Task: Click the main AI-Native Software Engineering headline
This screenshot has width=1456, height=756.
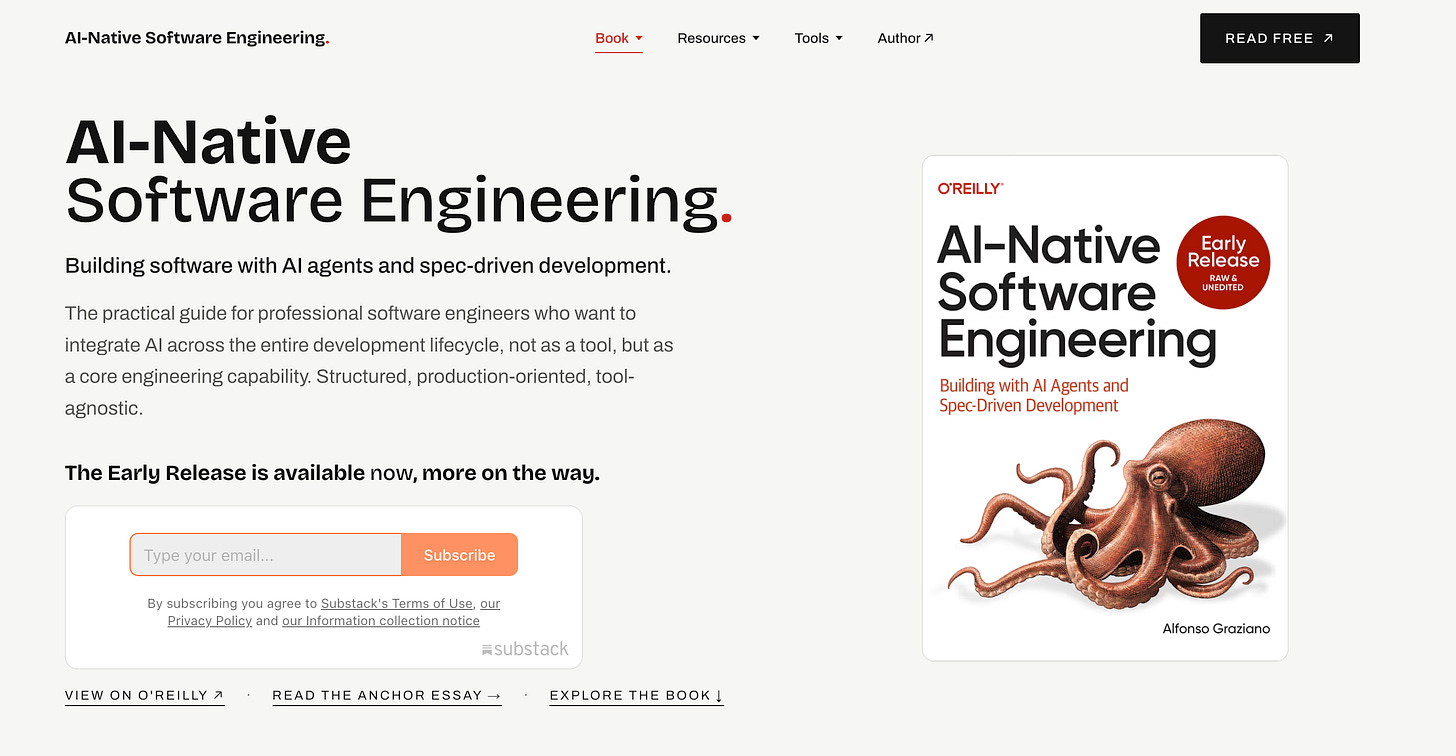Action: [398, 171]
